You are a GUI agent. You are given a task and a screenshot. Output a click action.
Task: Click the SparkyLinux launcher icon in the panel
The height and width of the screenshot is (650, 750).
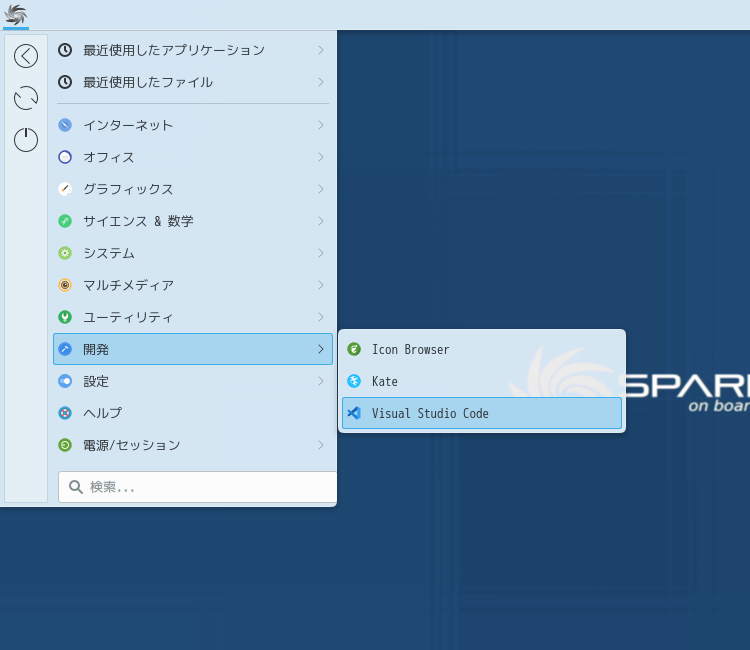16,14
